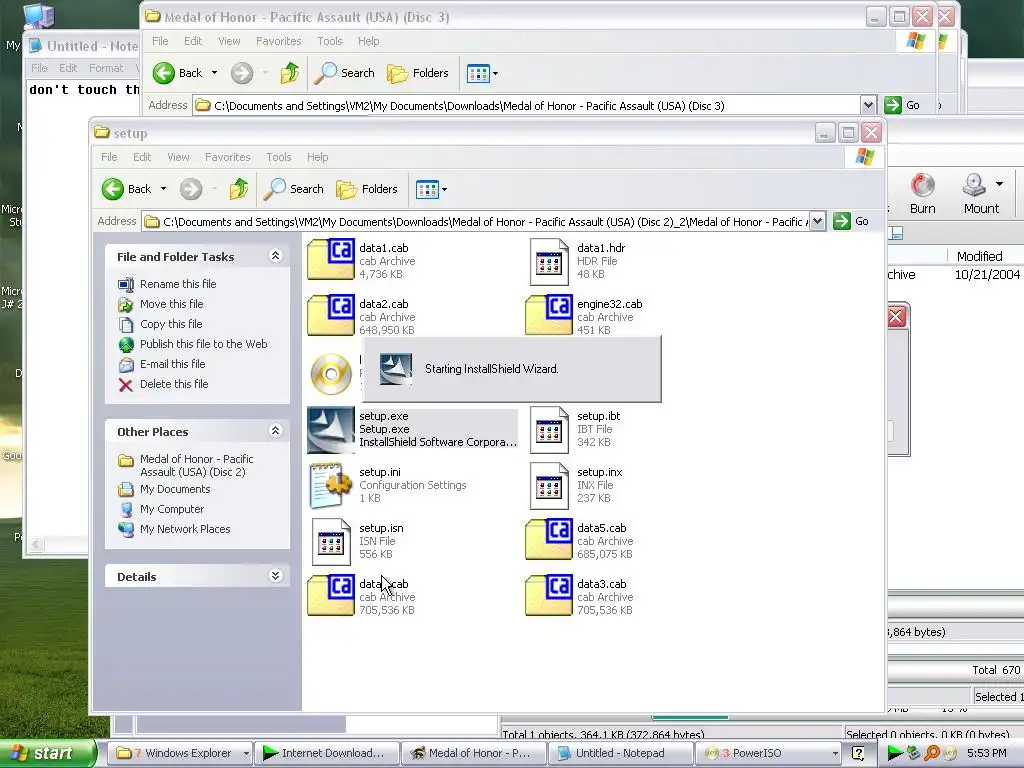Expand address bar dropdown in setup window
Image resolution: width=1024 pixels, height=768 pixels.
tap(818, 221)
